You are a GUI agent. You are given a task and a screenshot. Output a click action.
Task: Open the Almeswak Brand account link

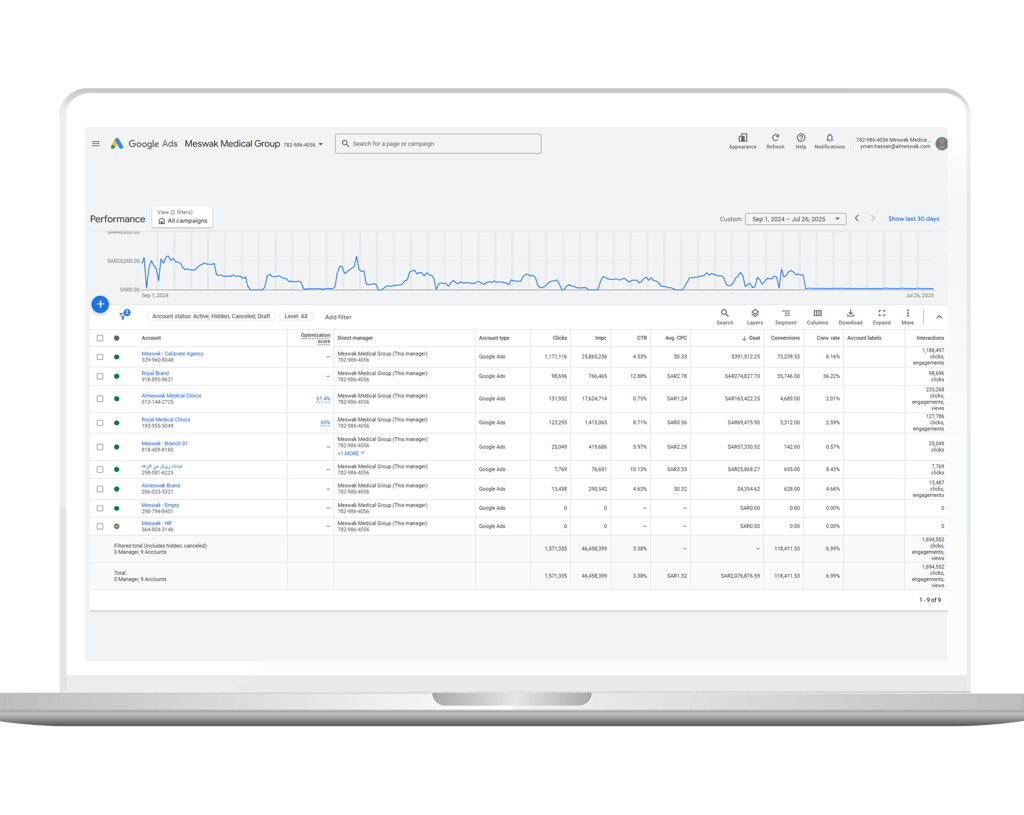pos(161,485)
